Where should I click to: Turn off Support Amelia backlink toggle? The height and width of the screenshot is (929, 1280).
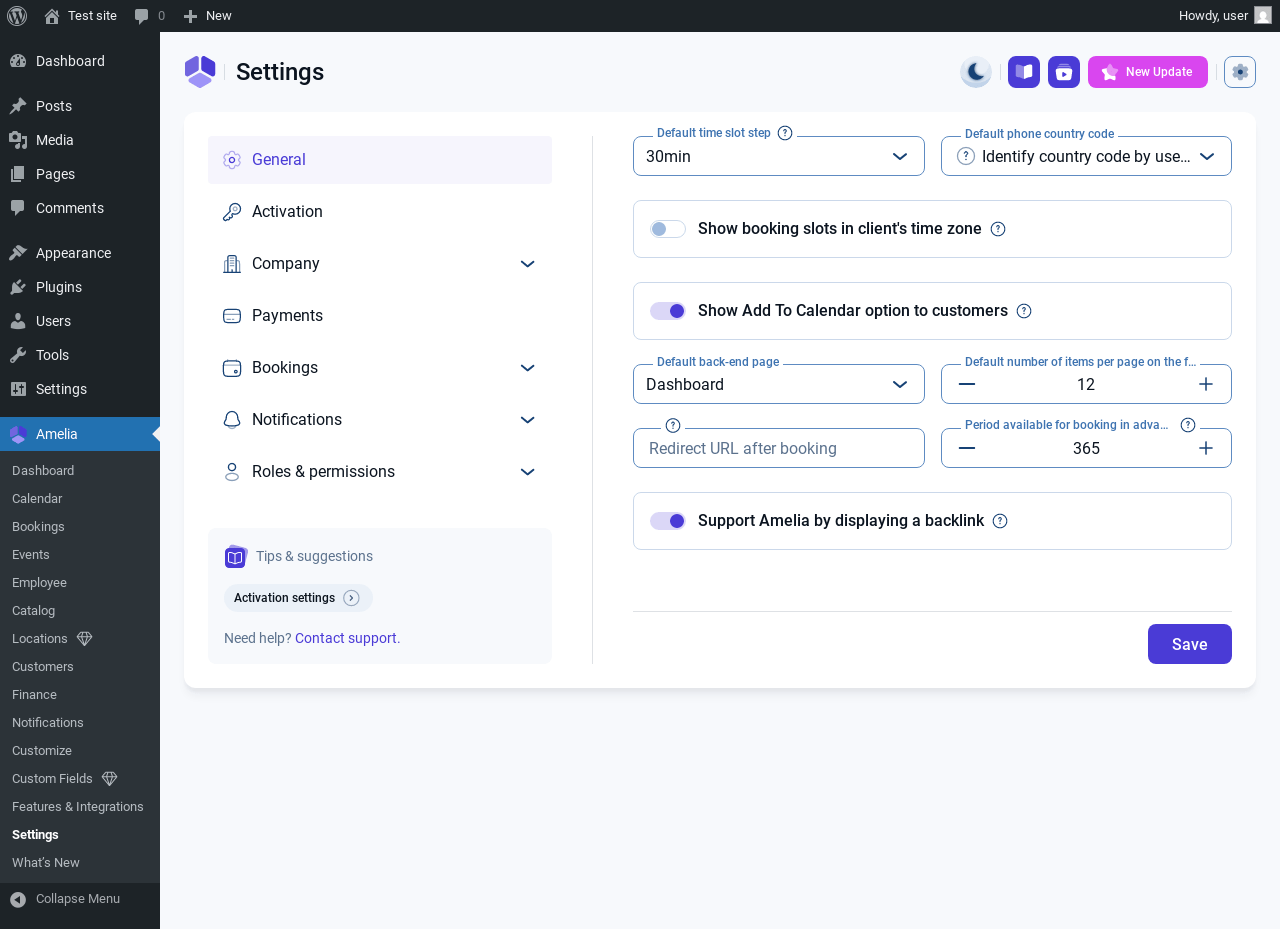[x=668, y=521]
